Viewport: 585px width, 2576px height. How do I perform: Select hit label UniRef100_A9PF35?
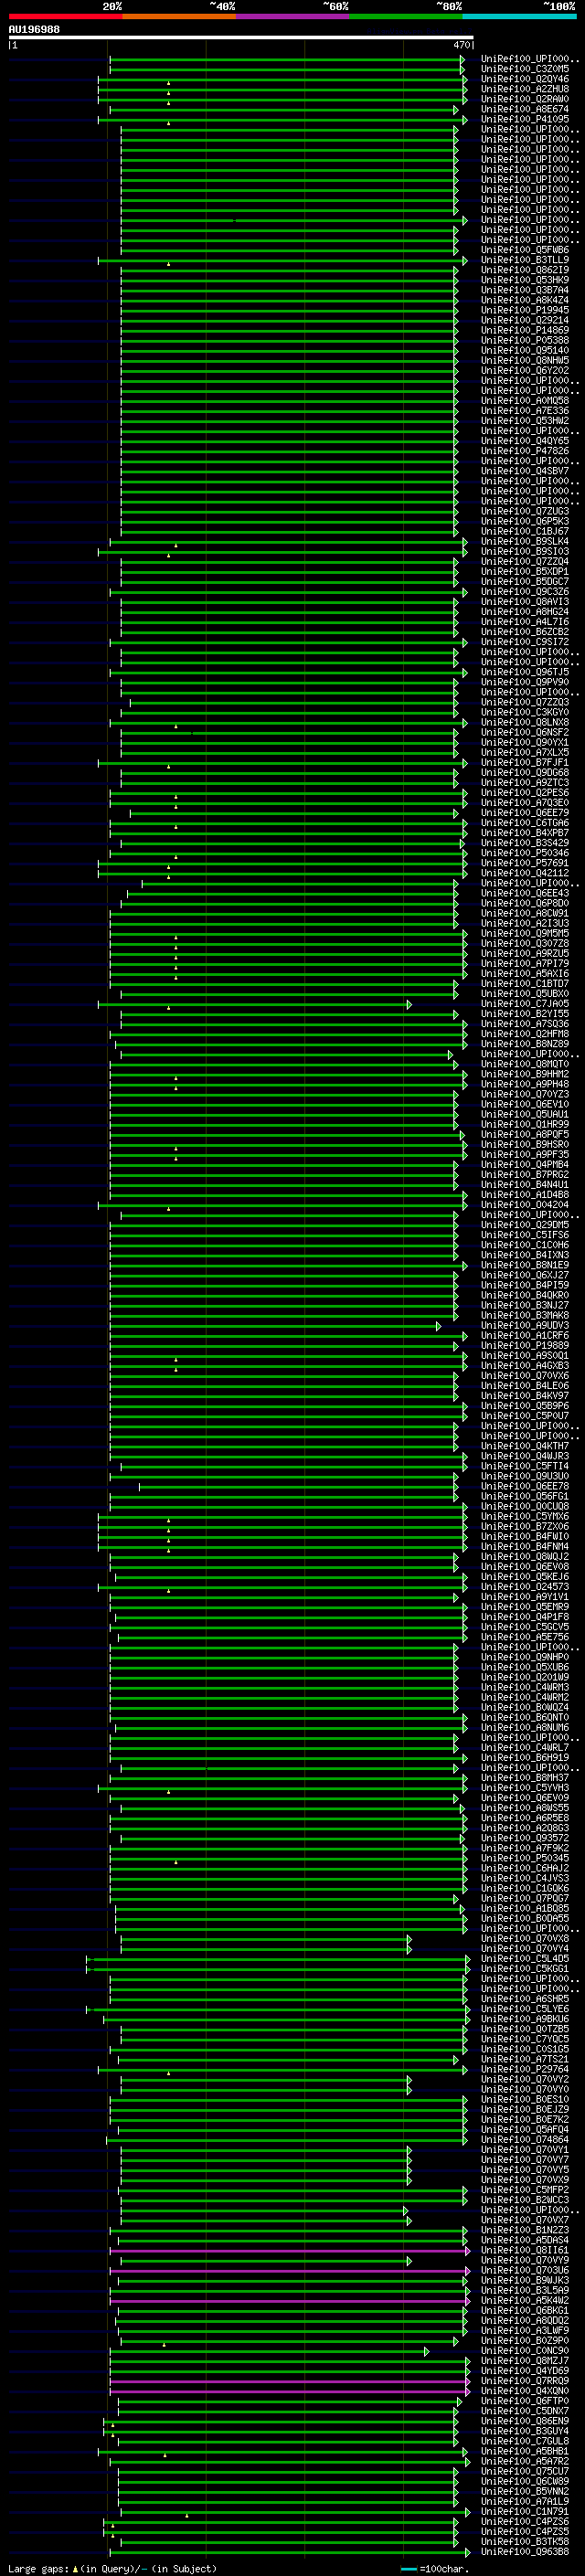tap(525, 1155)
